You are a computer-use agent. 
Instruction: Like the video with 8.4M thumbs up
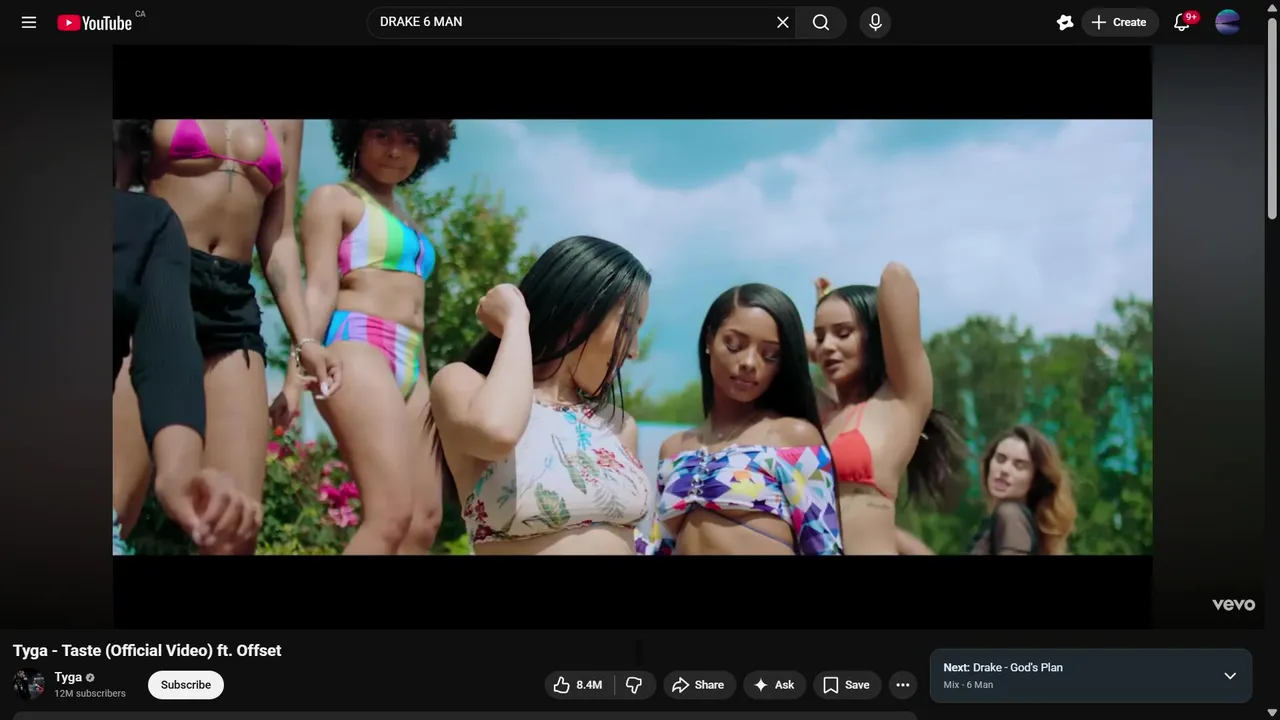pos(578,685)
